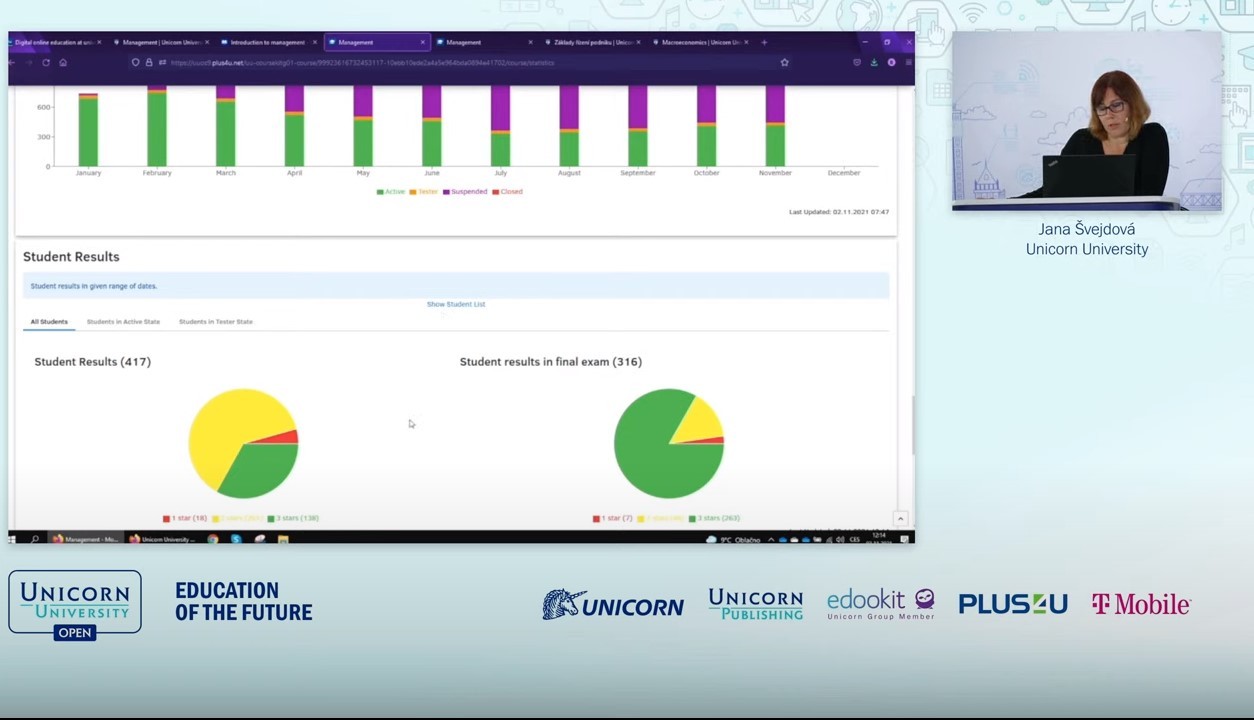Screen dimensions: 1254x720
Task: Open Chrome from the taskbar
Action: (x=213, y=539)
